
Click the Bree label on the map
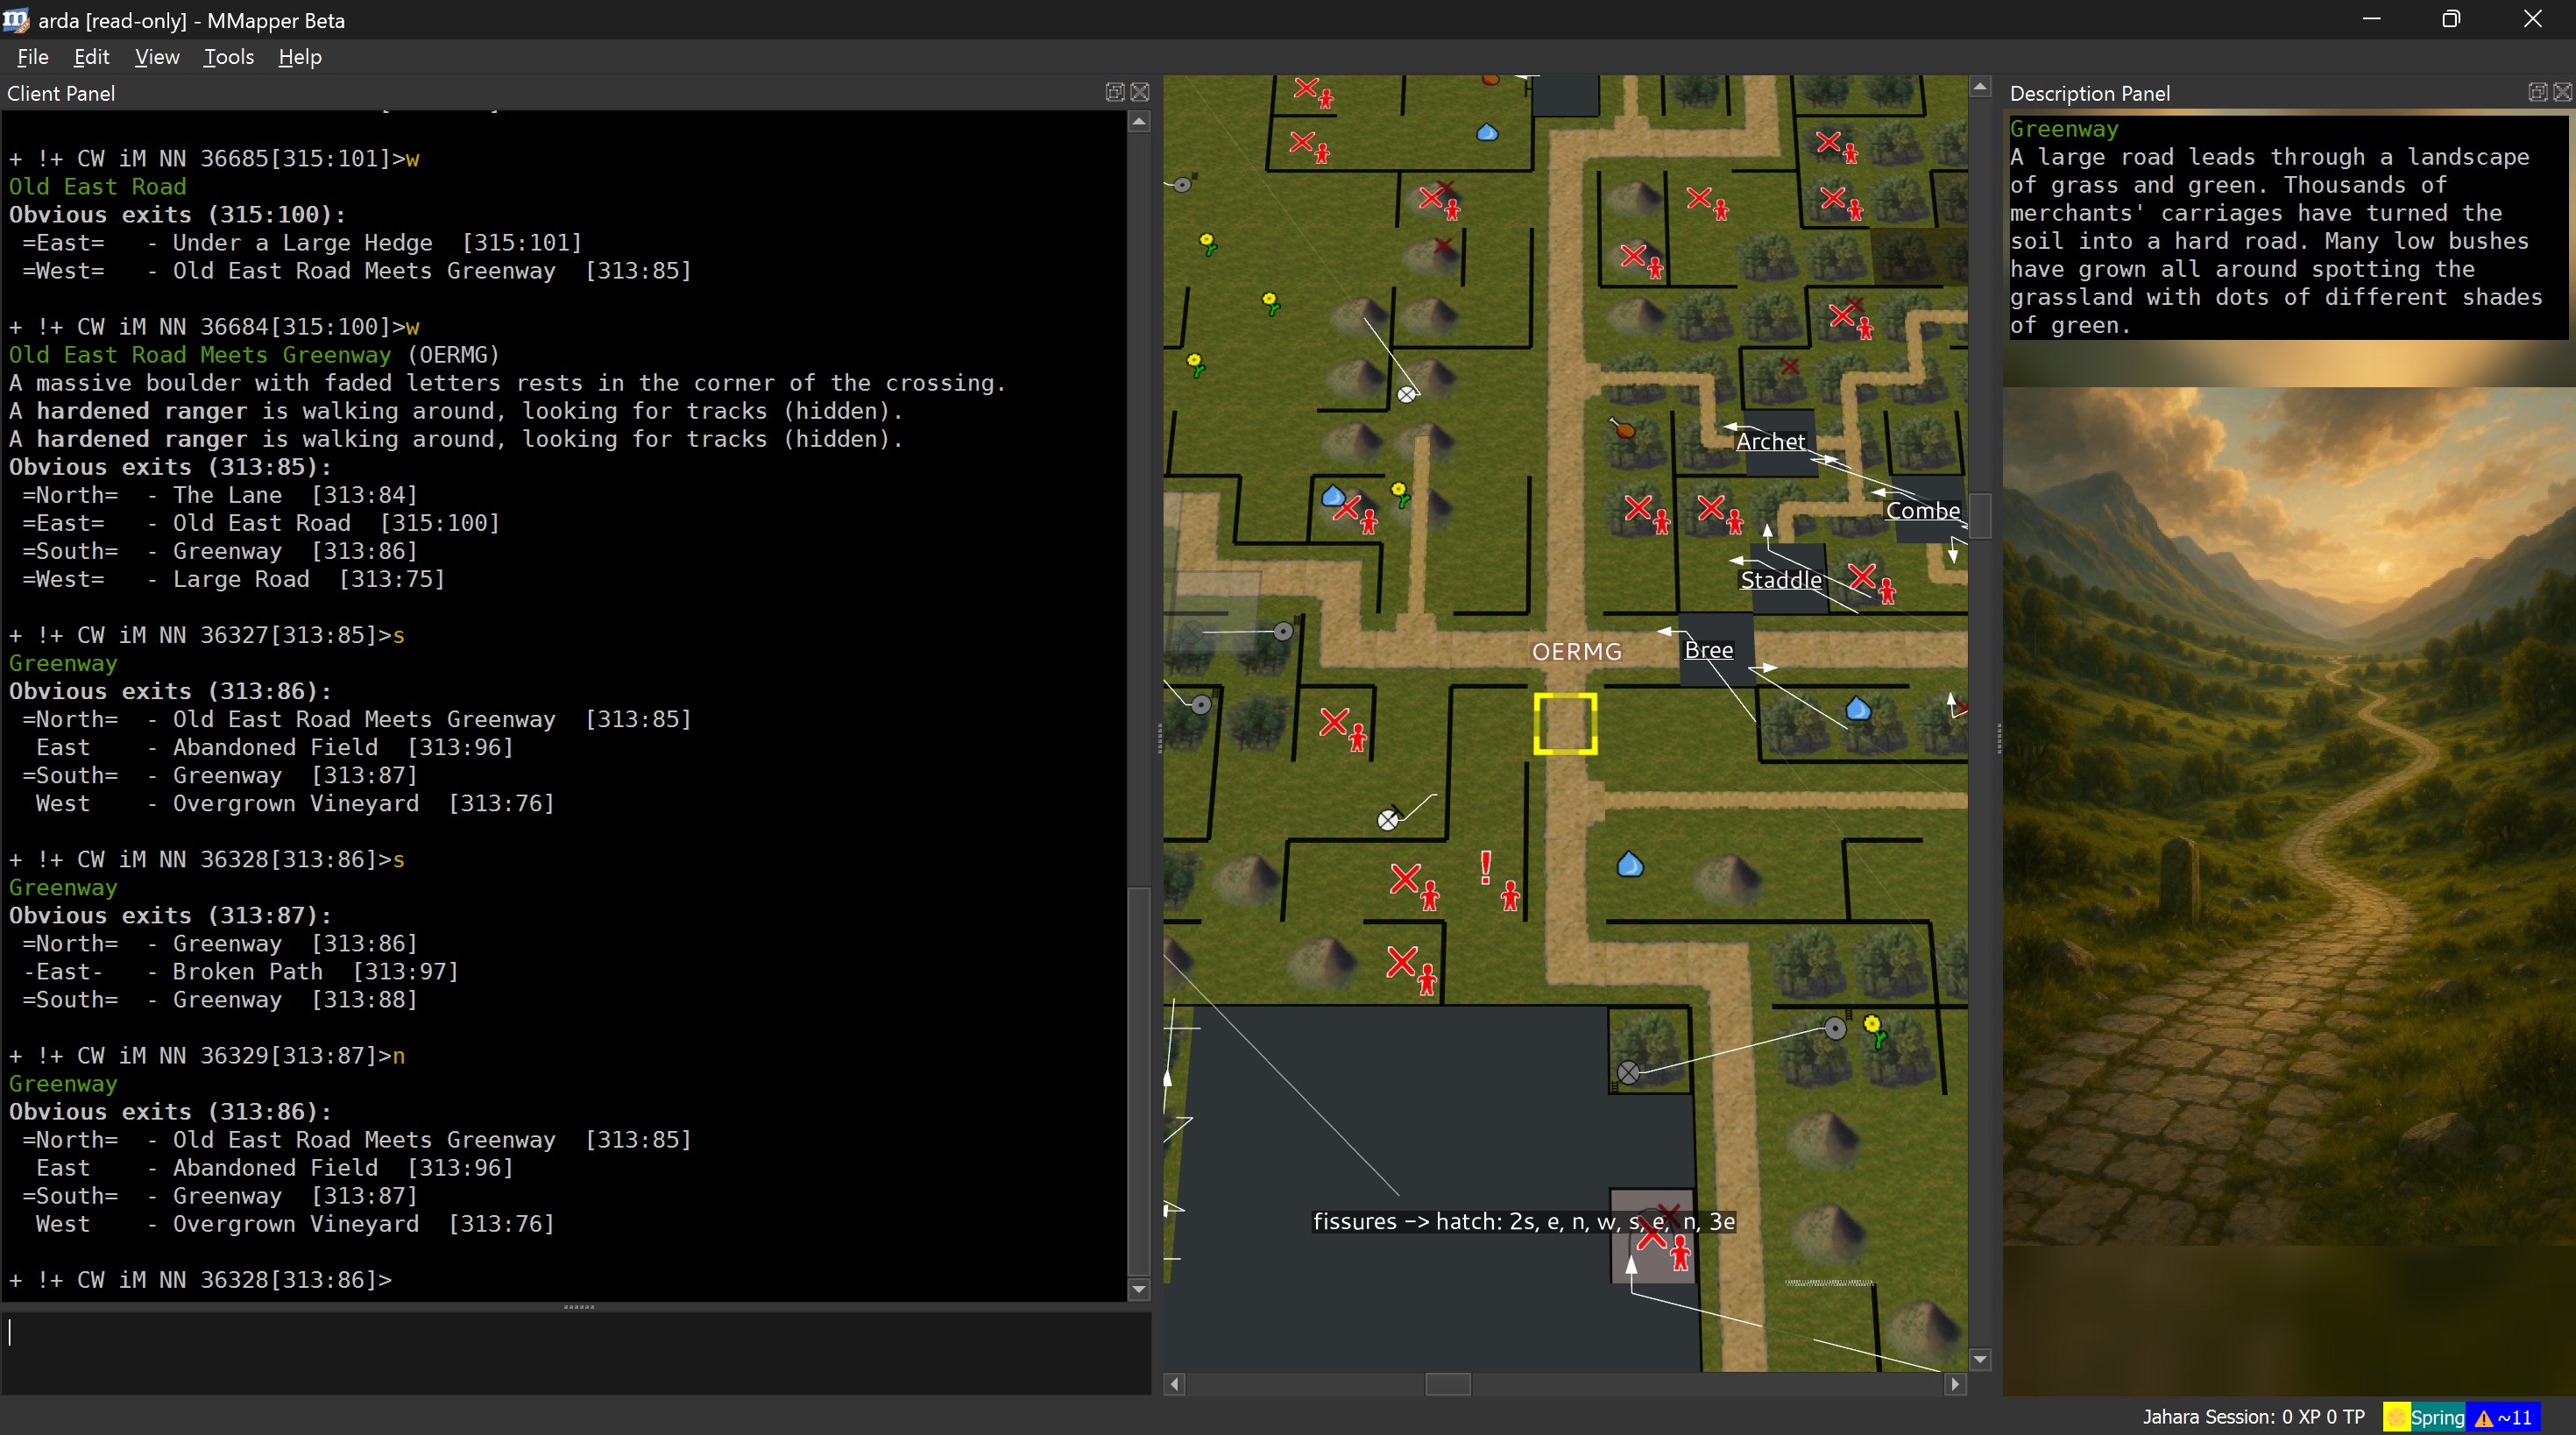[x=1708, y=650]
